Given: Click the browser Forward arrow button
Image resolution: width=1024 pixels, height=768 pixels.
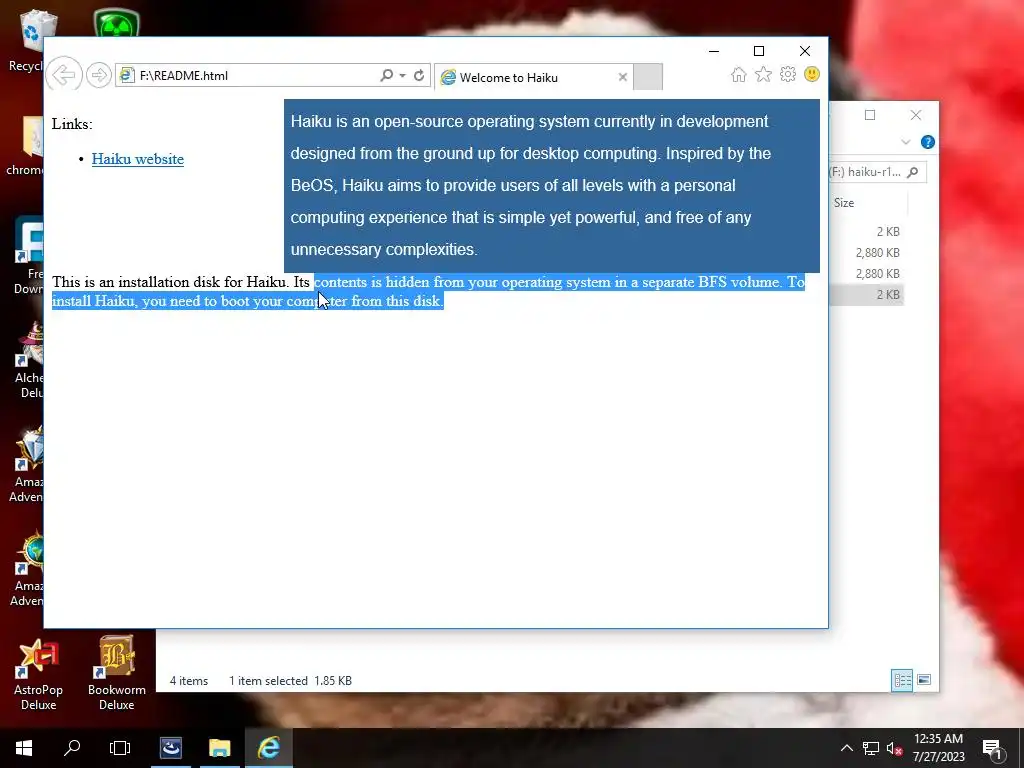Looking at the screenshot, I should 99,75.
